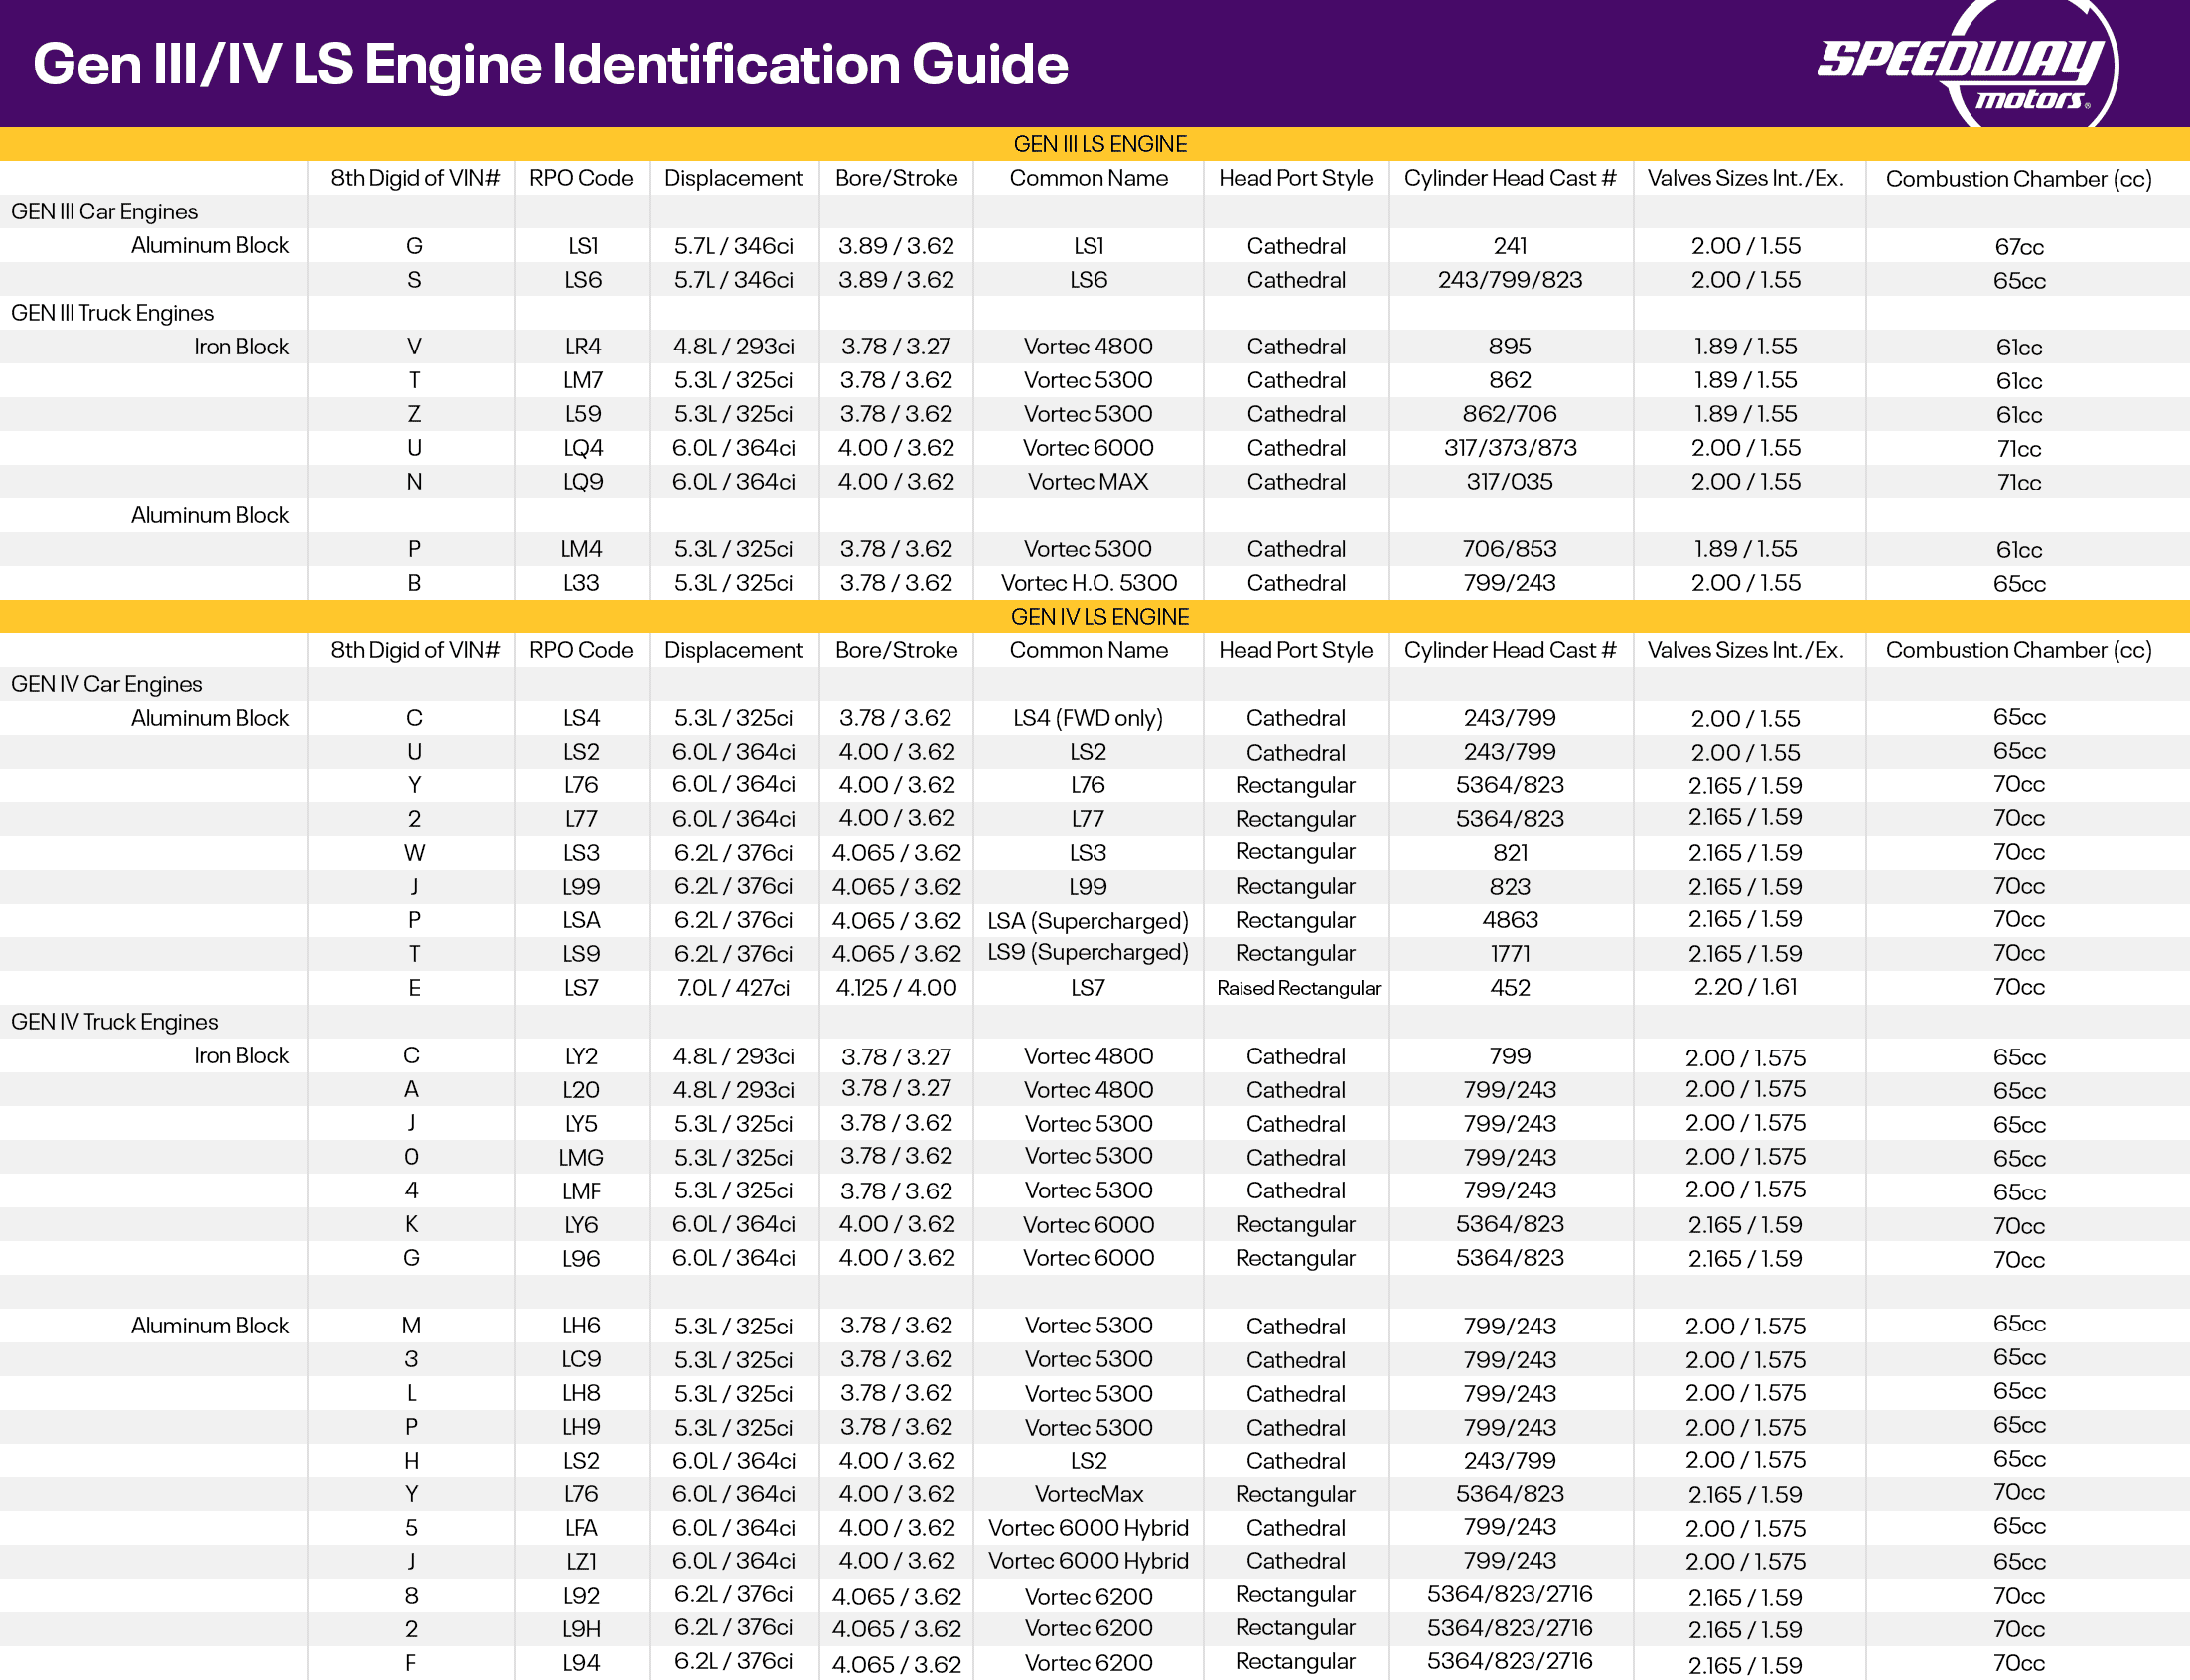Click the Aluminum Block label under Gen III

210,245
